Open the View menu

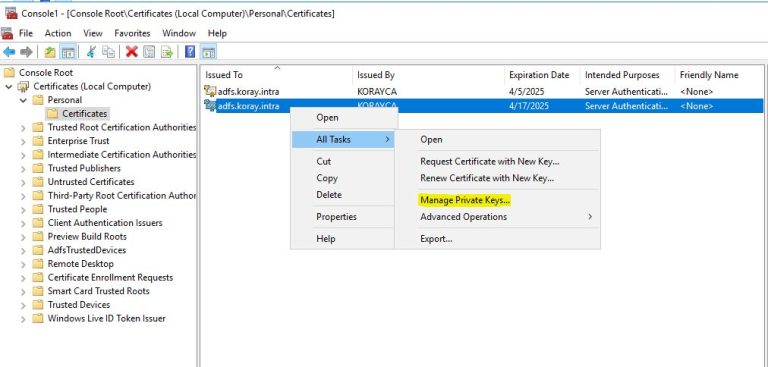[x=93, y=33]
